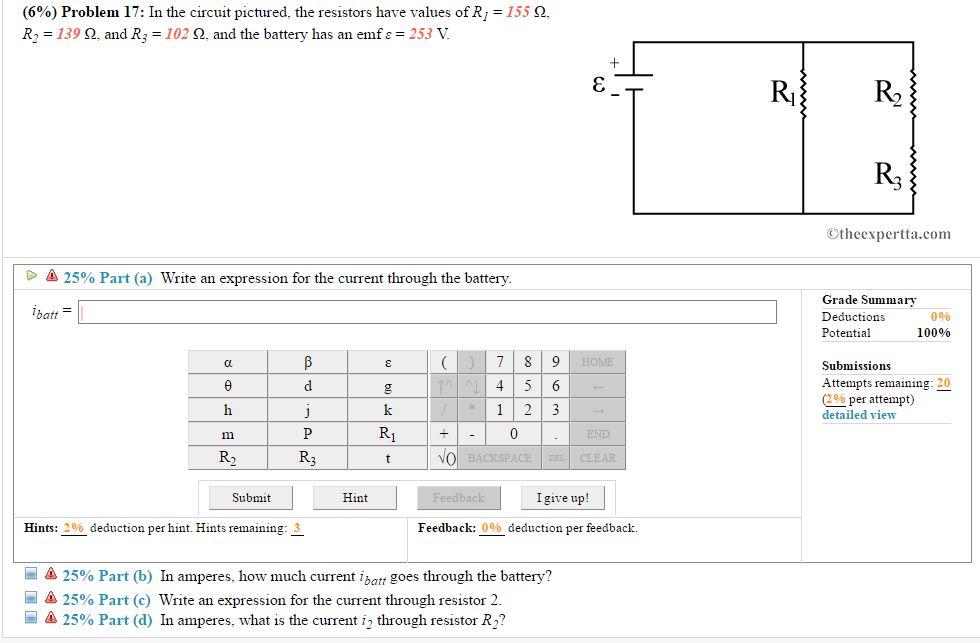Viewport: 980px width, 643px height.
Task: Select the superscript (↑^) keypad key
Action: point(444,385)
